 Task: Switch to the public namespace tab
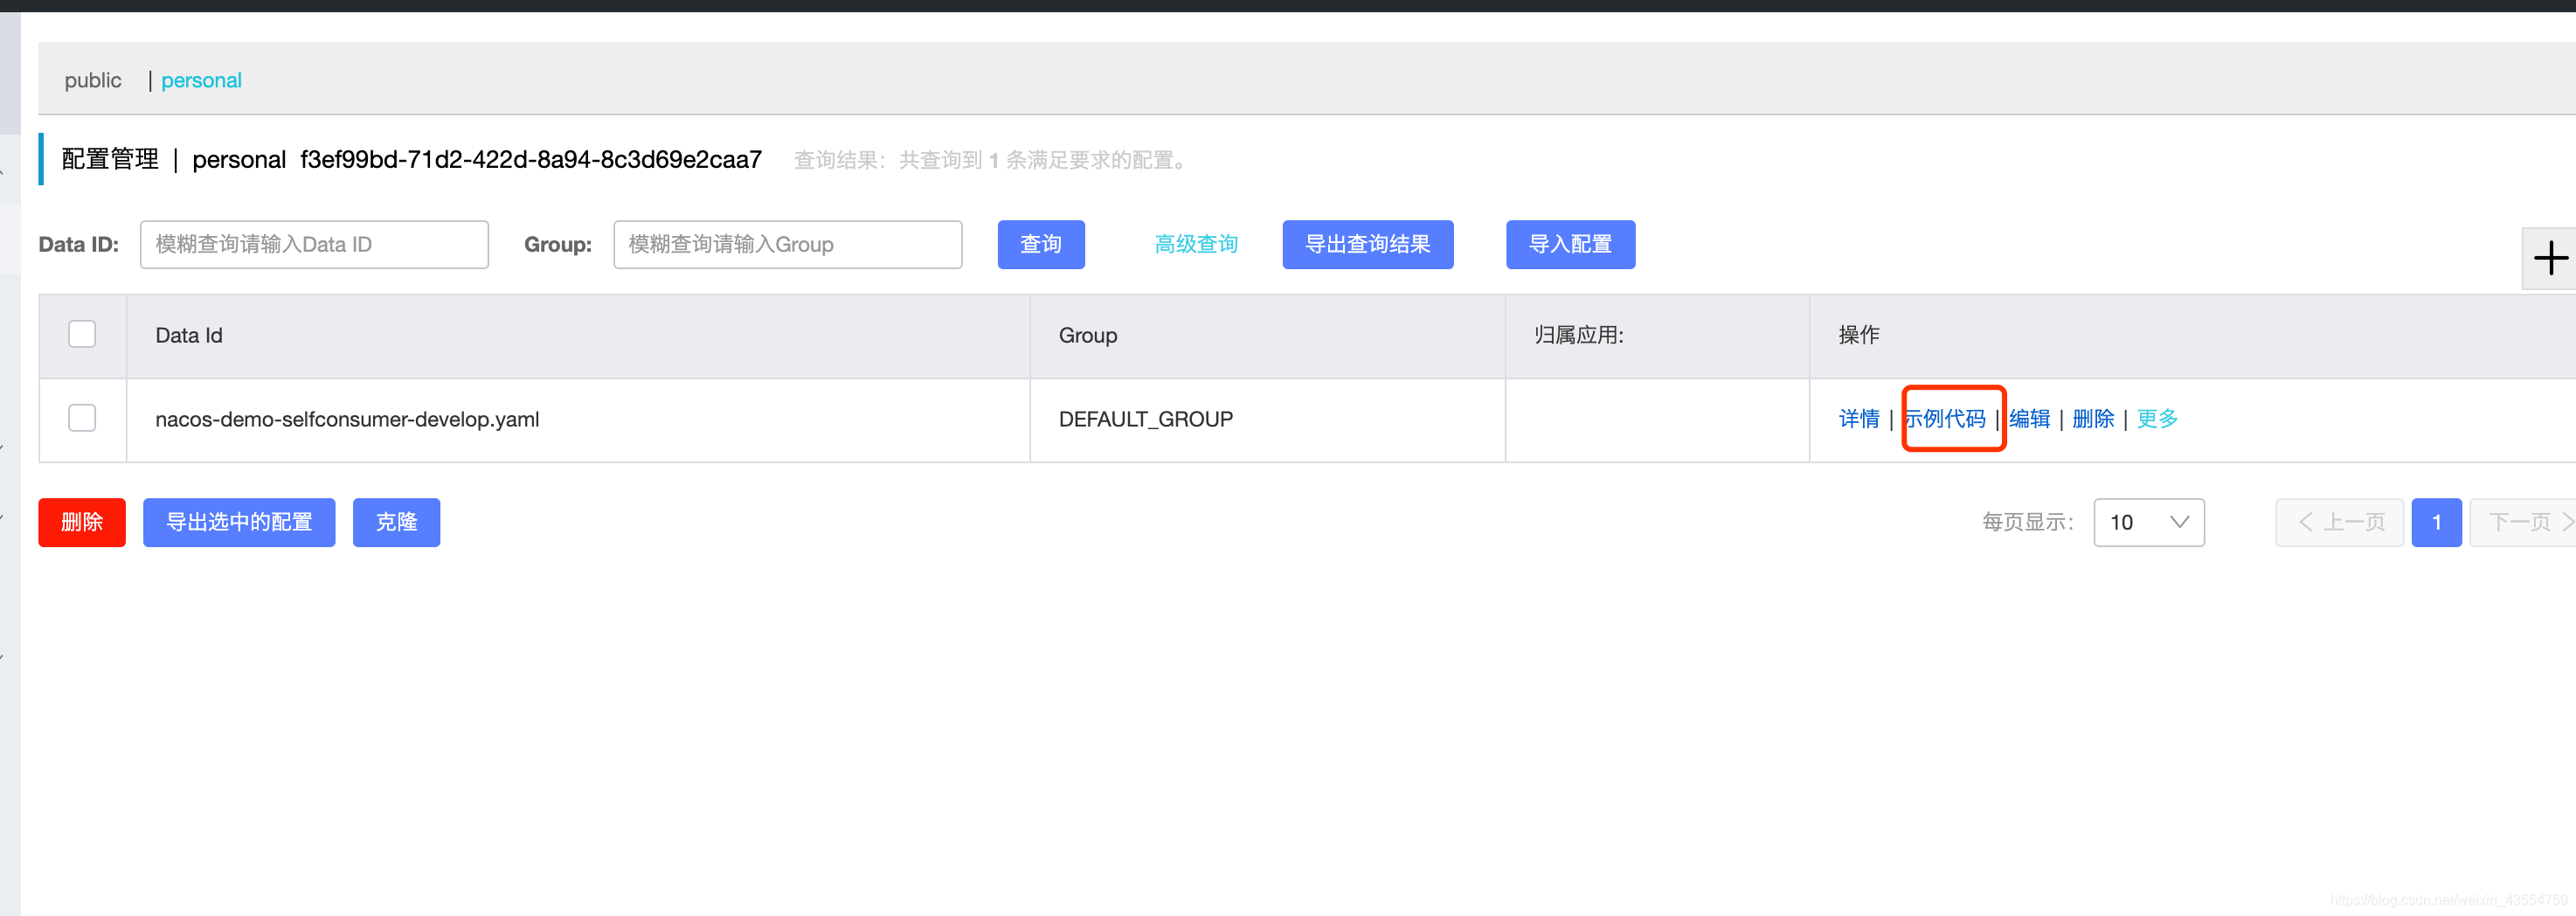click(93, 80)
